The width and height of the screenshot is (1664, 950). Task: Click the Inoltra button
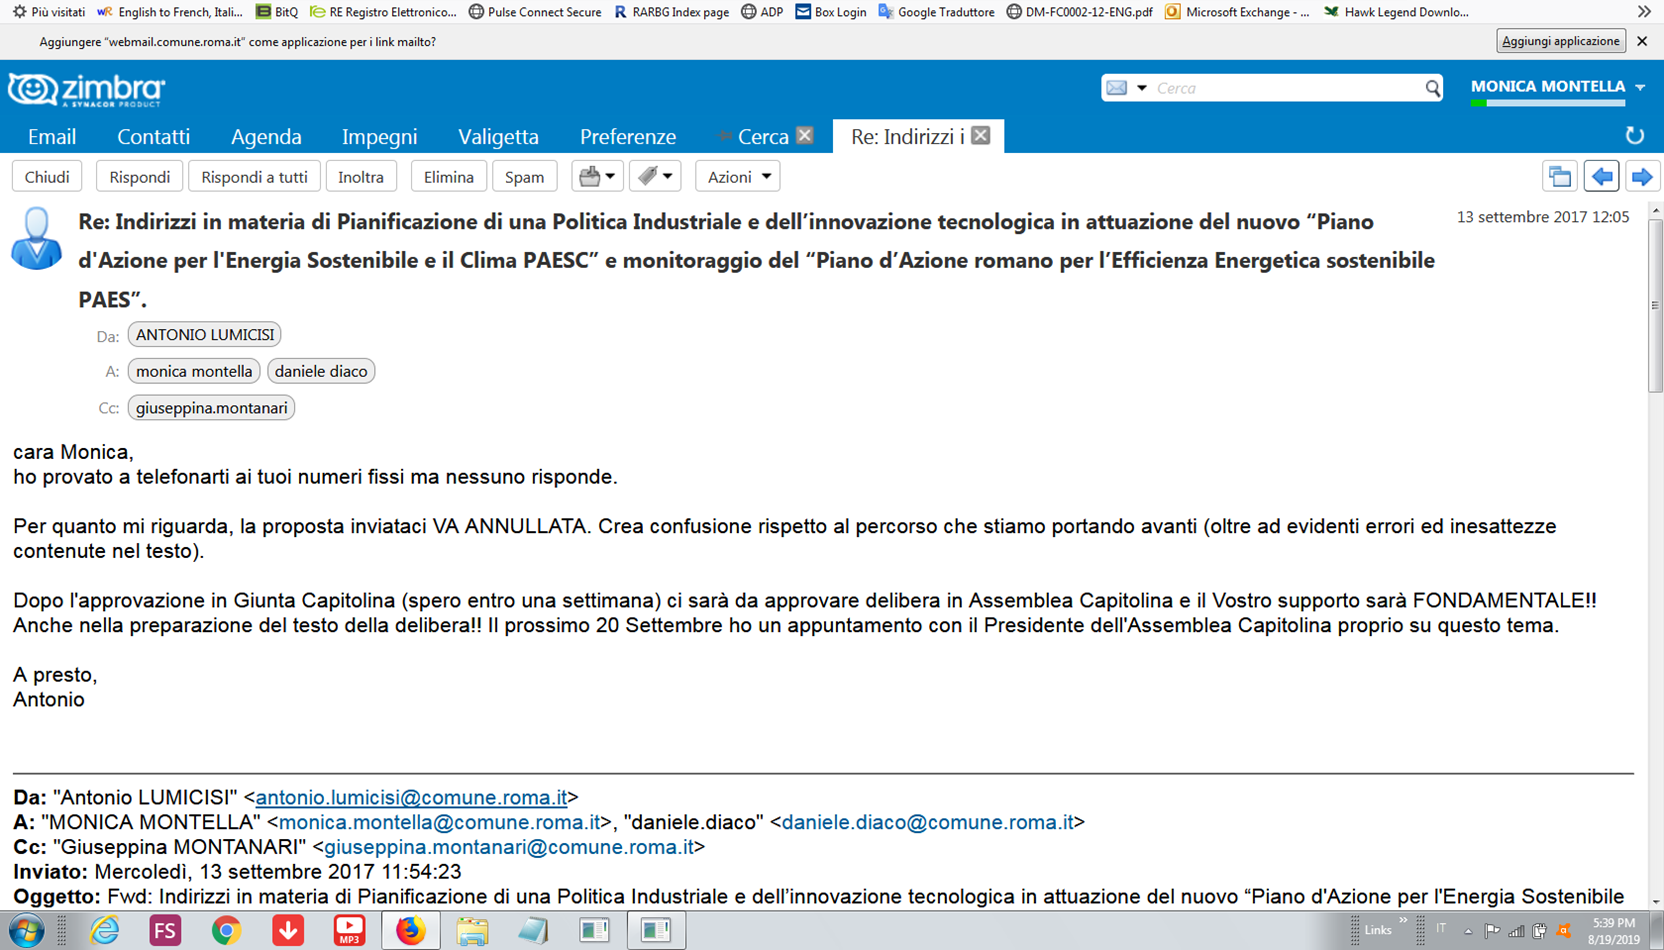pos(361,177)
